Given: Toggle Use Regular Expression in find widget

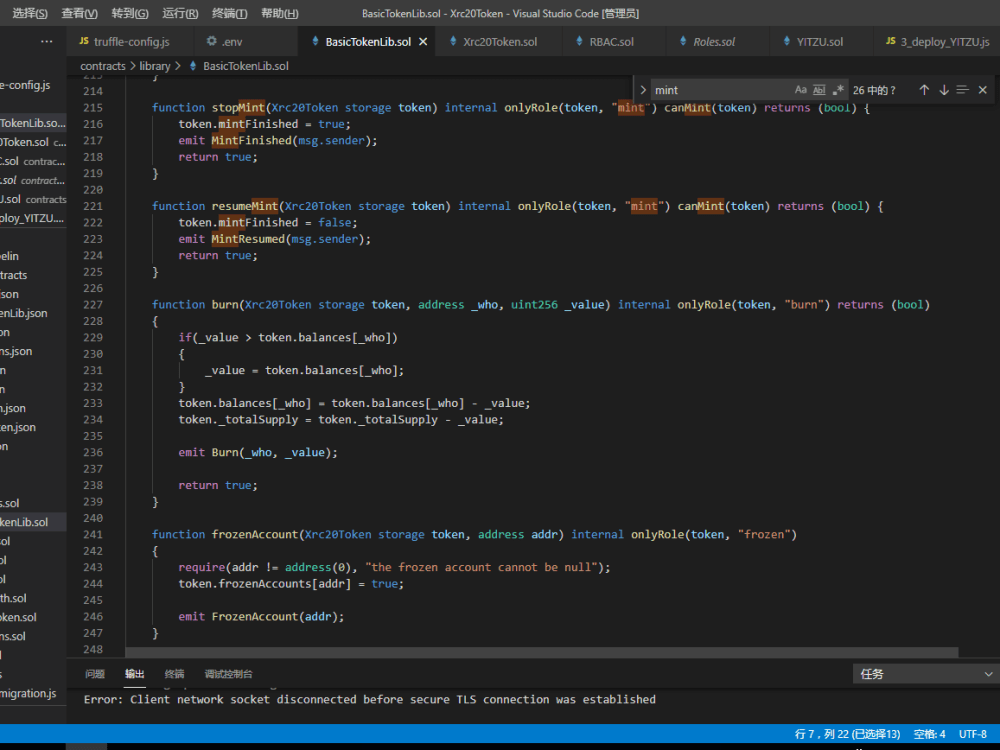Looking at the screenshot, I should pos(838,90).
